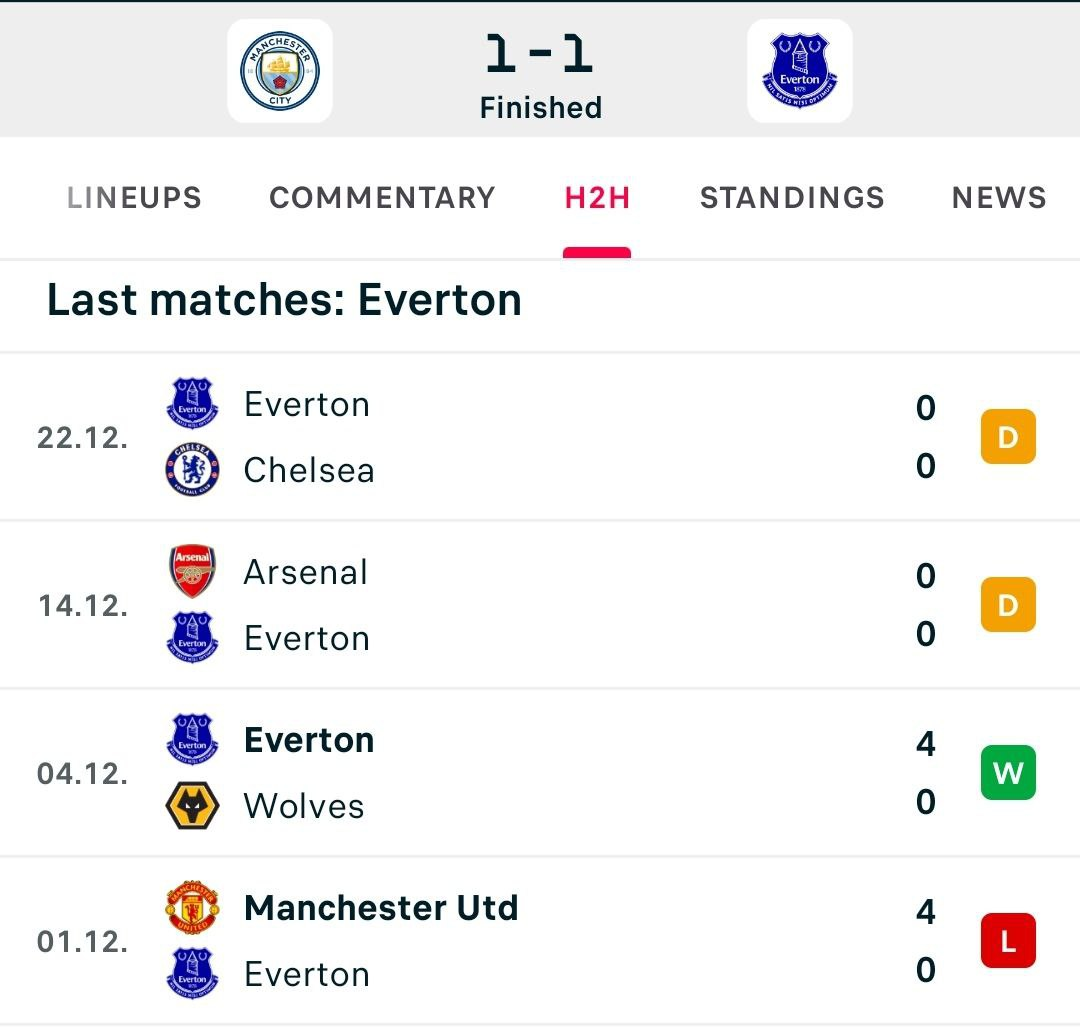
Task: Select the H2H tab
Action: (x=597, y=198)
